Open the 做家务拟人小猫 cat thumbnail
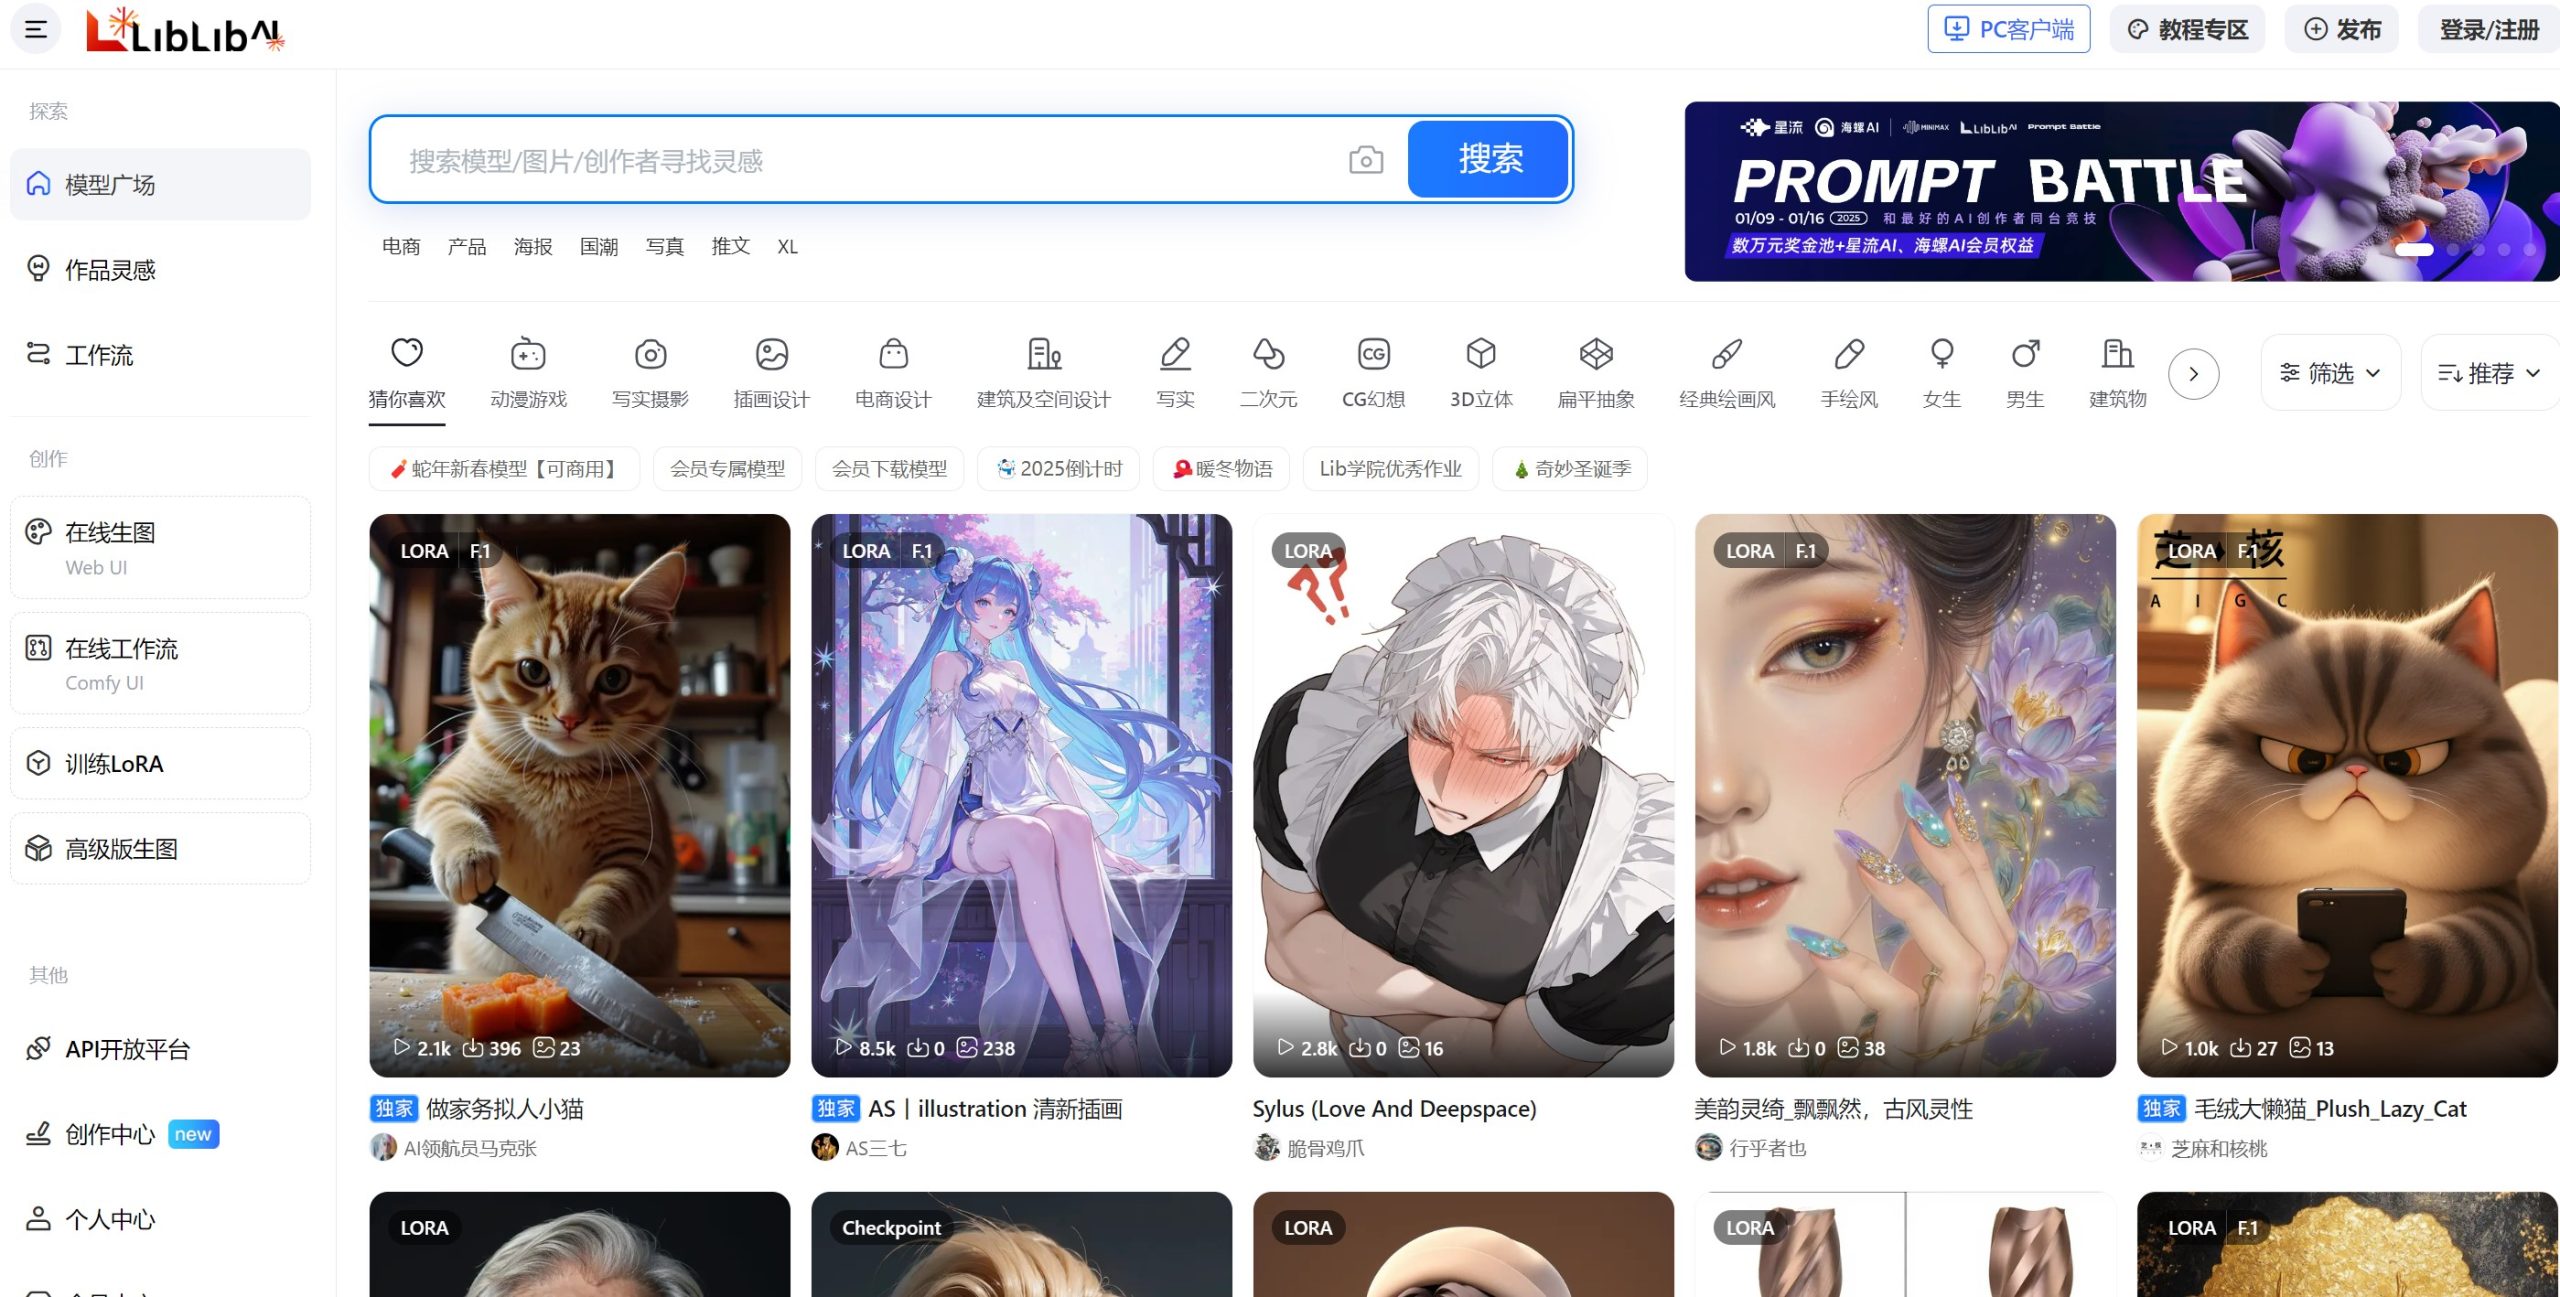Image resolution: width=2560 pixels, height=1297 pixels. [579, 795]
